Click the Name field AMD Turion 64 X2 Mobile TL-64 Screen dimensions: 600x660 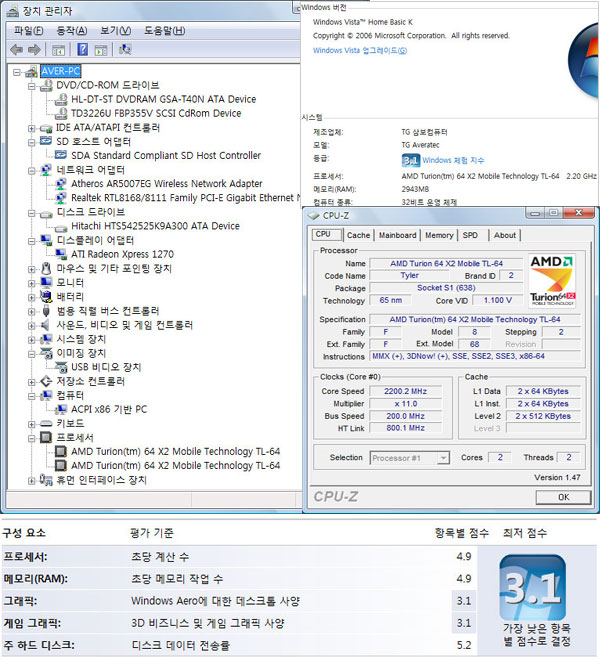tap(446, 264)
